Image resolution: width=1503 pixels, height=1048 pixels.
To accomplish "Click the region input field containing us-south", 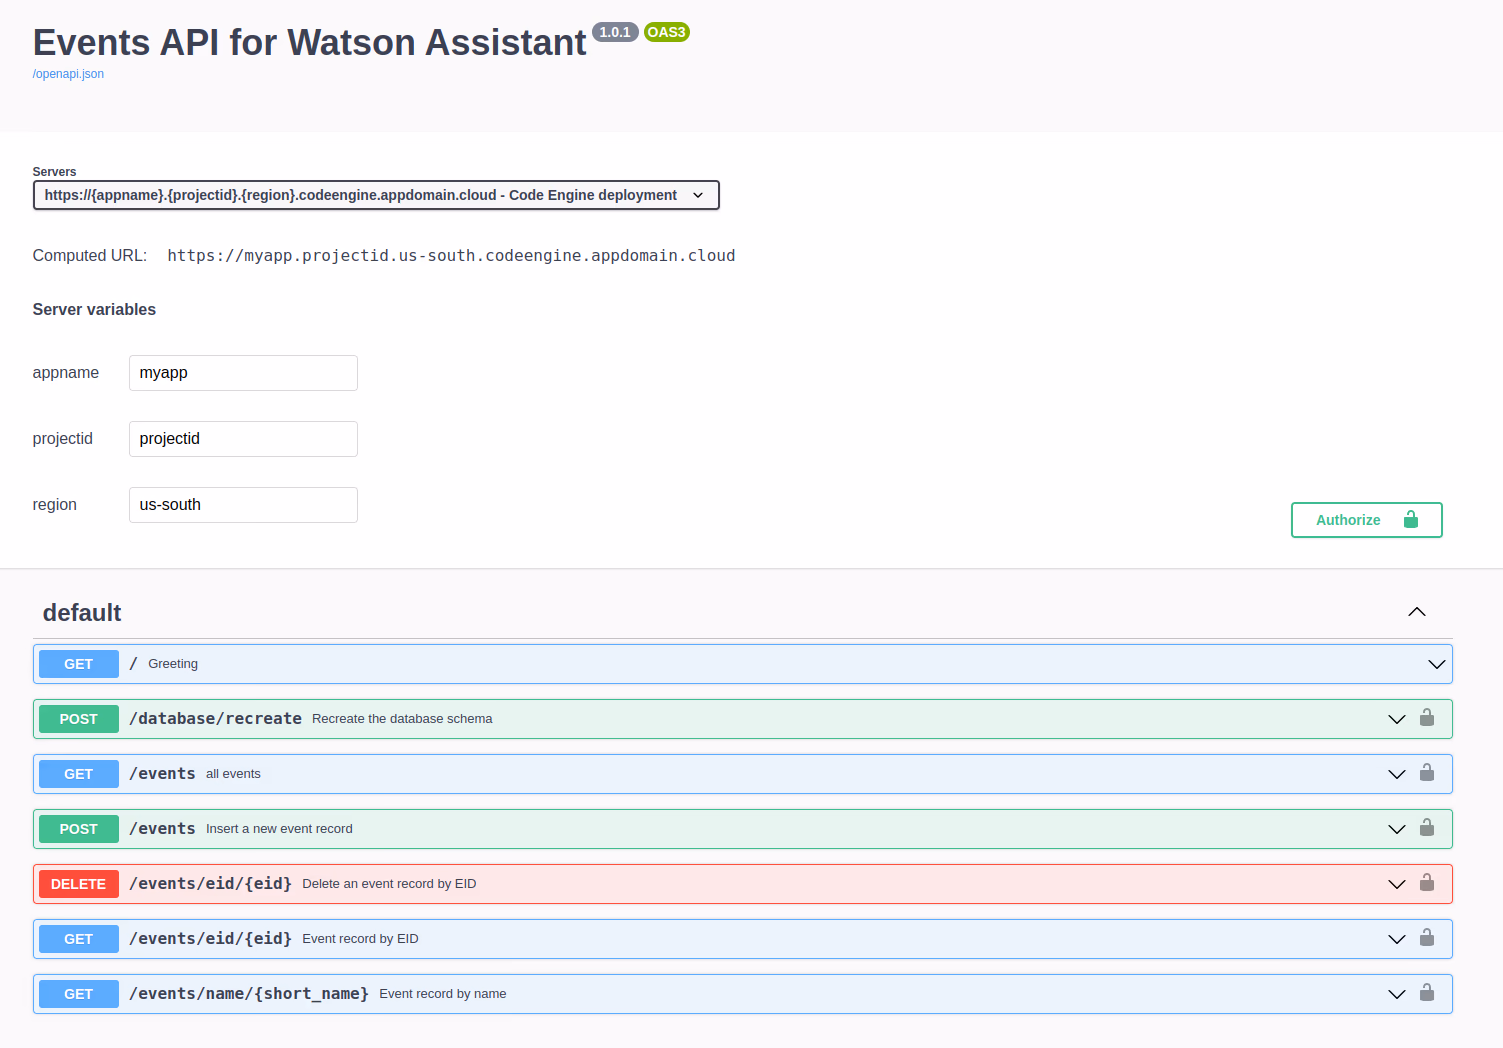I will [242, 504].
